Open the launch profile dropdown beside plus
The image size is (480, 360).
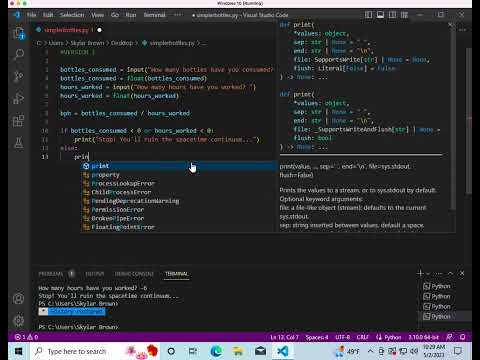tap(428, 274)
